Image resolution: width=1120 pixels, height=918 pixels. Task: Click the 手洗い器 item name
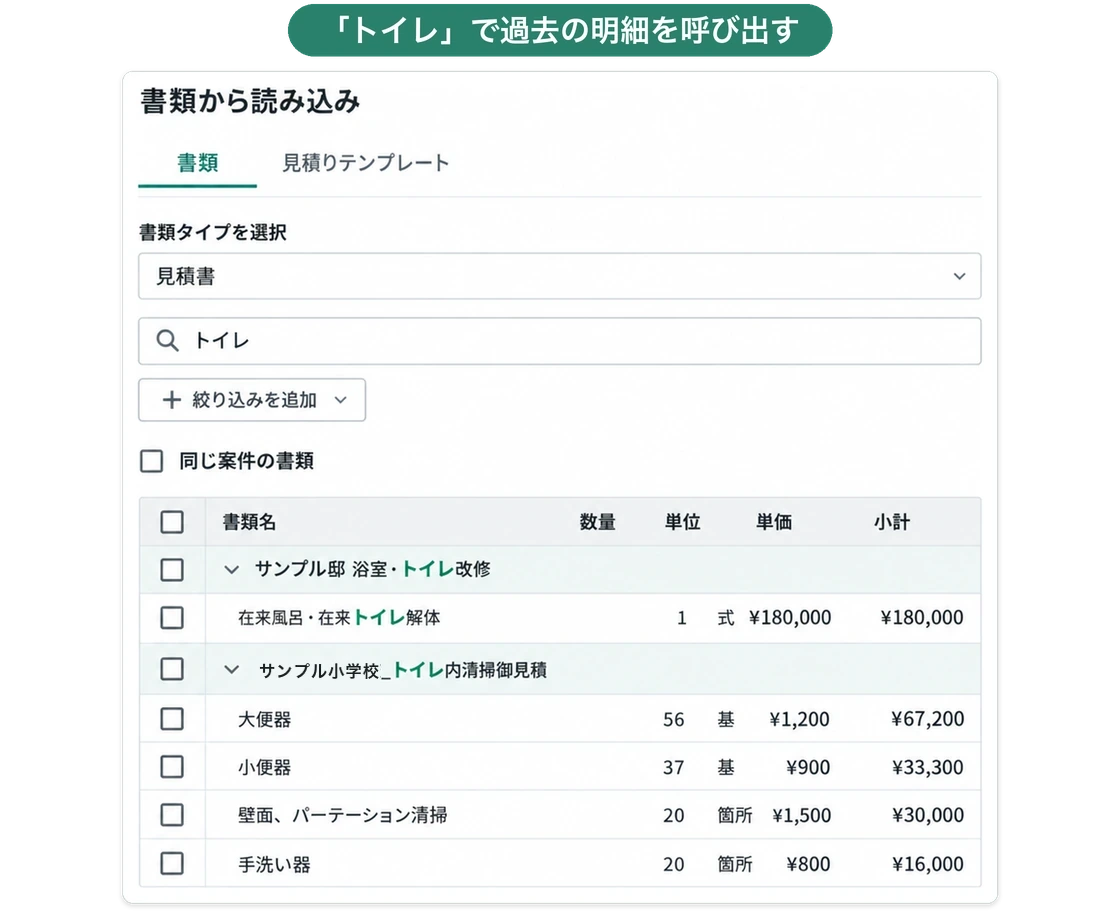[x=274, y=864]
